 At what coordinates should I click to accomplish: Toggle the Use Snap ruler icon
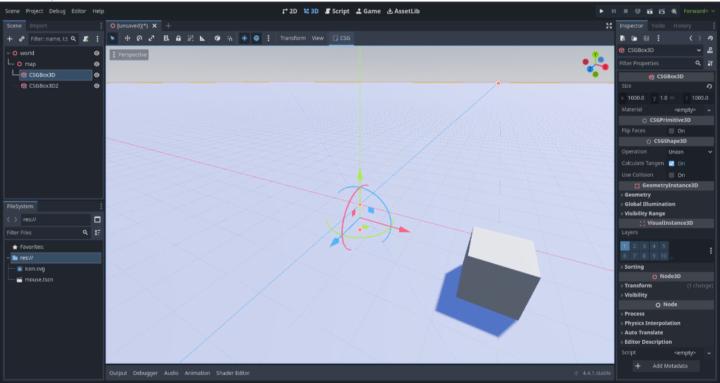point(202,38)
